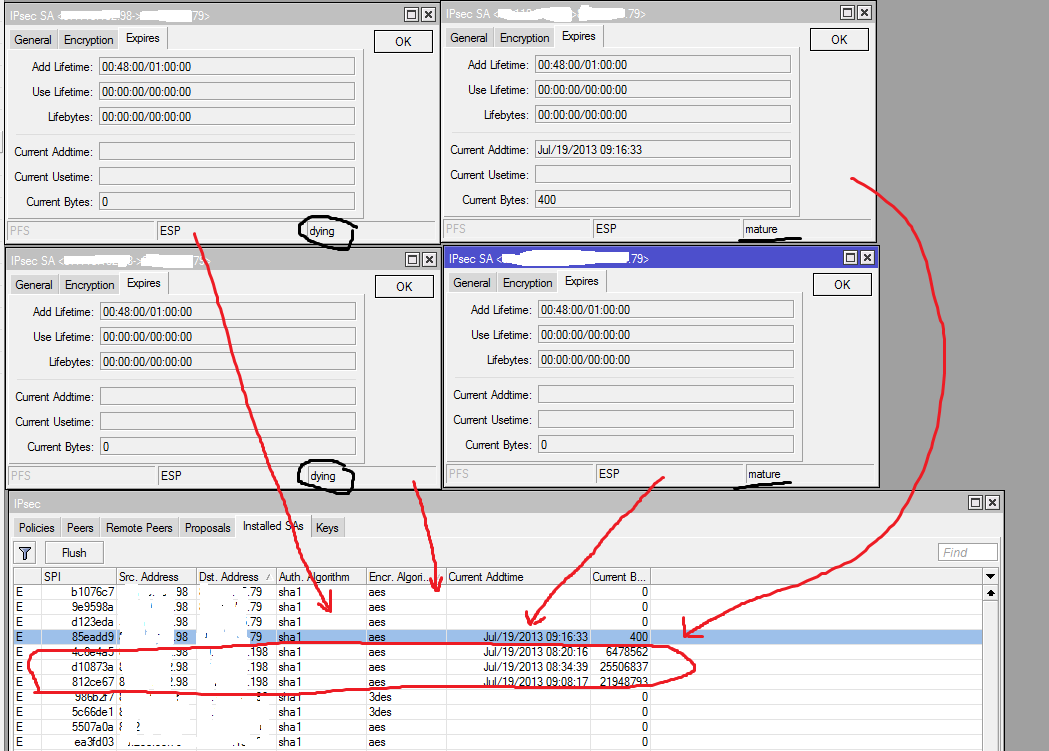Maximize the blue-titled active IPsec SA window

pos(850,257)
